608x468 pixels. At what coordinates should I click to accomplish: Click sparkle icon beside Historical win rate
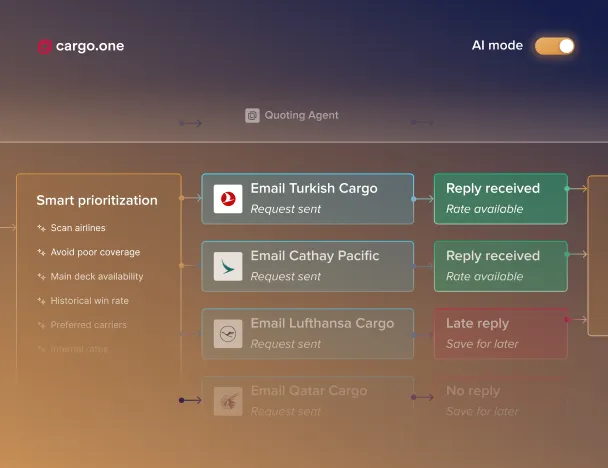pos(41,301)
